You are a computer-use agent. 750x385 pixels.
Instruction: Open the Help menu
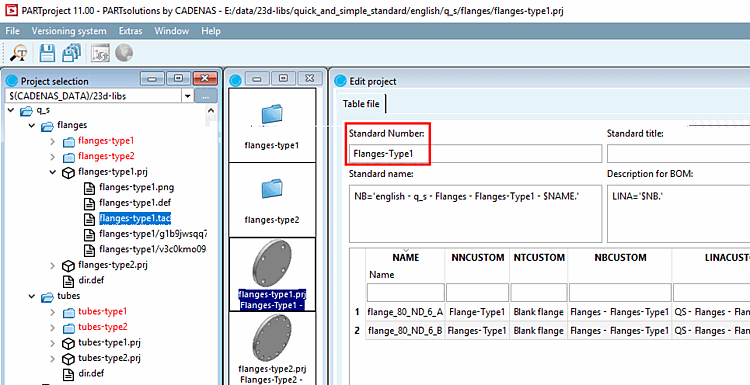pyautogui.click(x=211, y=31)
